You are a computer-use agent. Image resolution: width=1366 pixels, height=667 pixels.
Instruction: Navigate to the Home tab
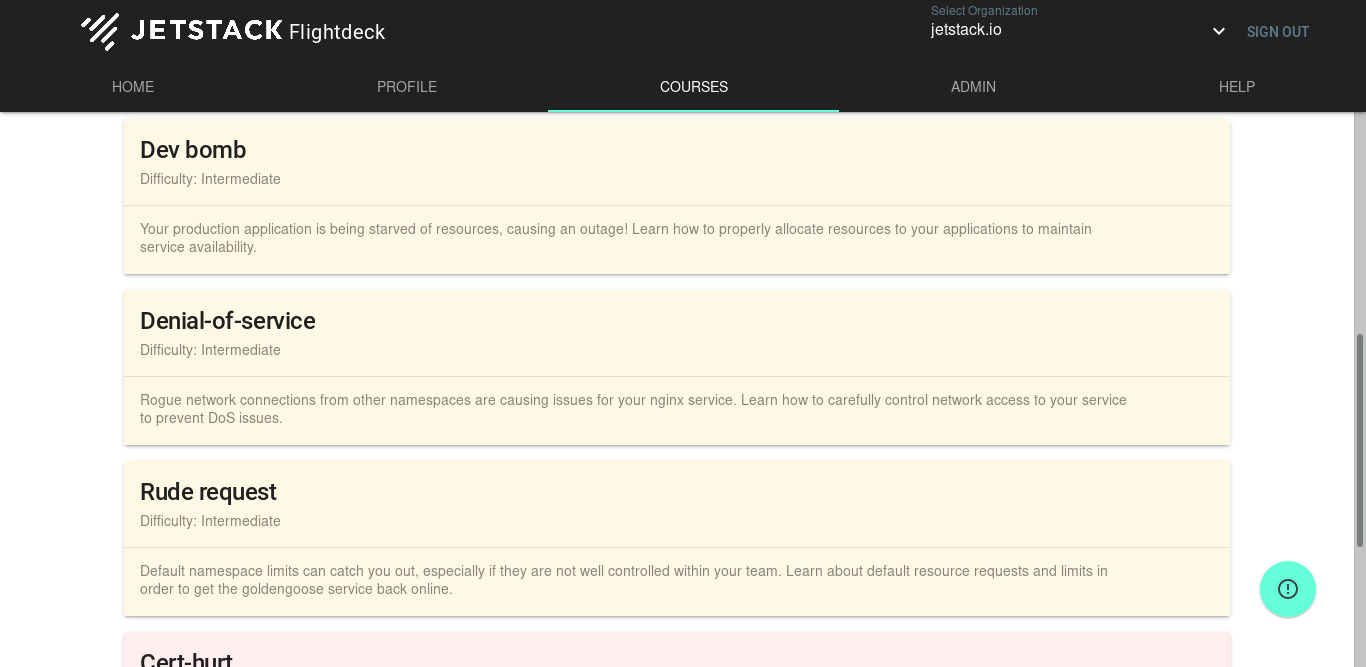click(133, 87)
